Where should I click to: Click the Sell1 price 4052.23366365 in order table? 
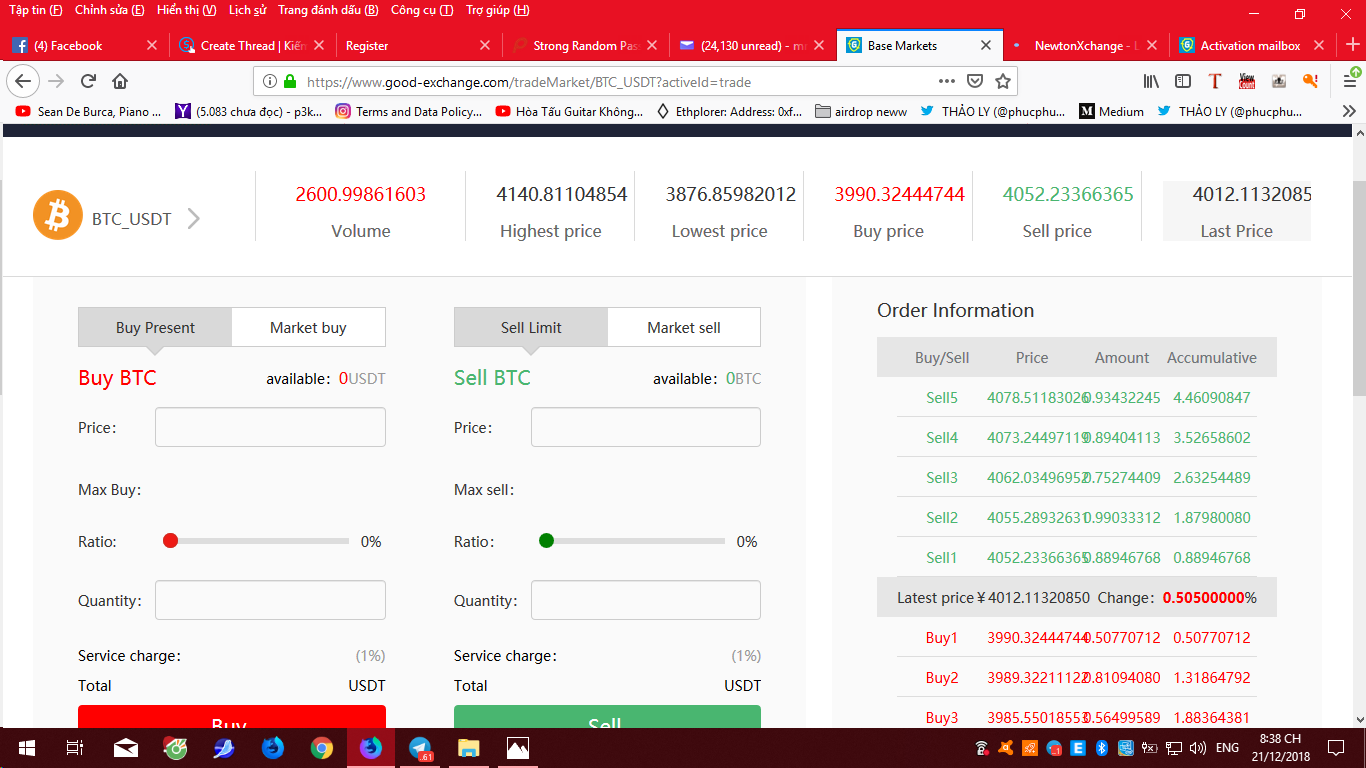click(1037, 558)
